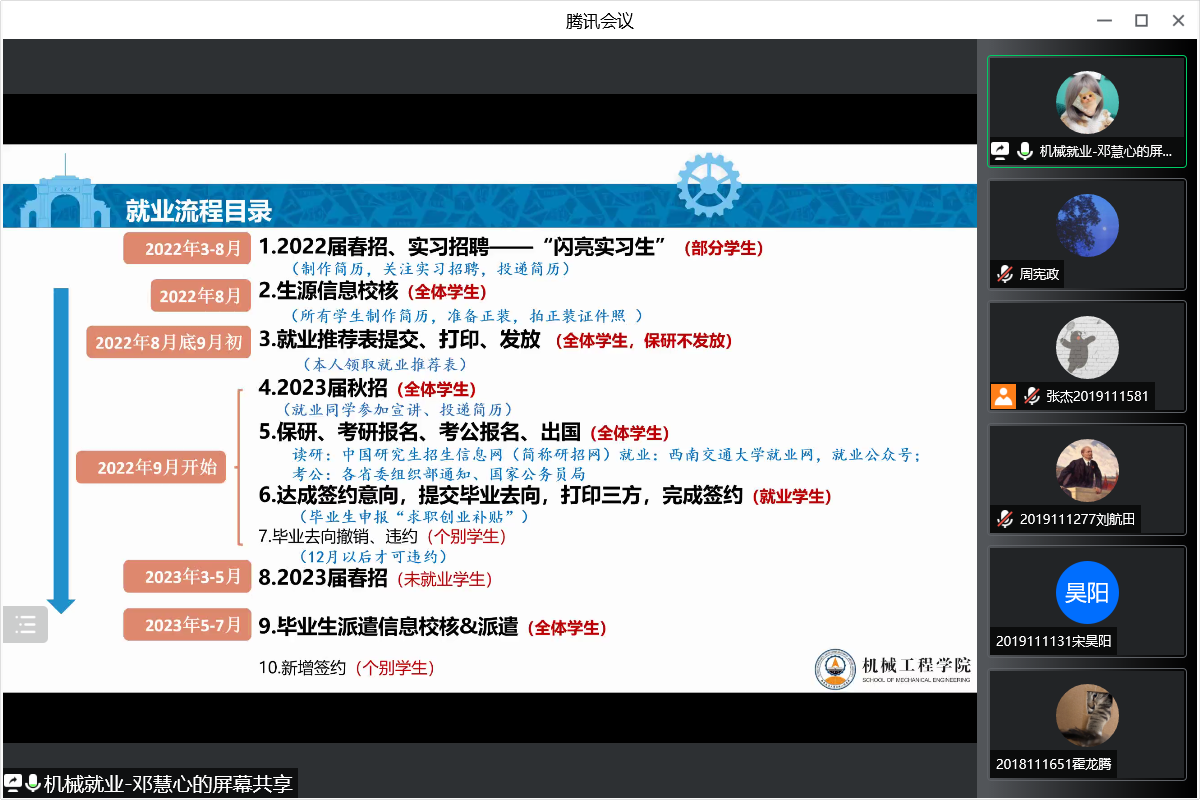
Task: Close the 腾讯会议 window
Action: (x=1178, y=20)
